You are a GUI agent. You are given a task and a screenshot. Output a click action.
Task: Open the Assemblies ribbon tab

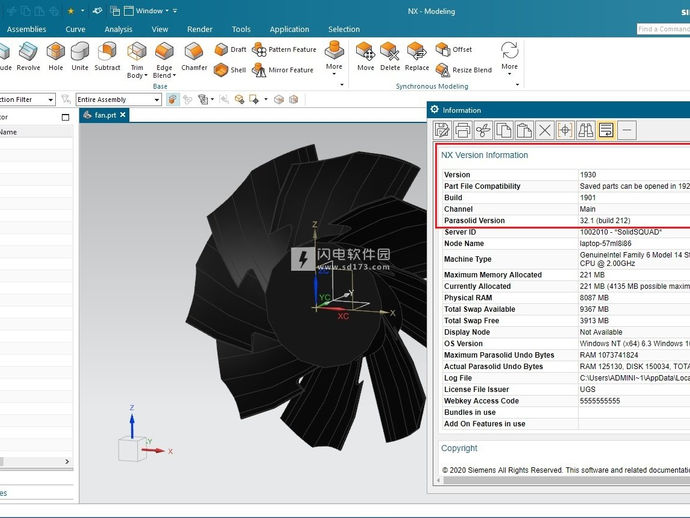[x=26, y=29]
